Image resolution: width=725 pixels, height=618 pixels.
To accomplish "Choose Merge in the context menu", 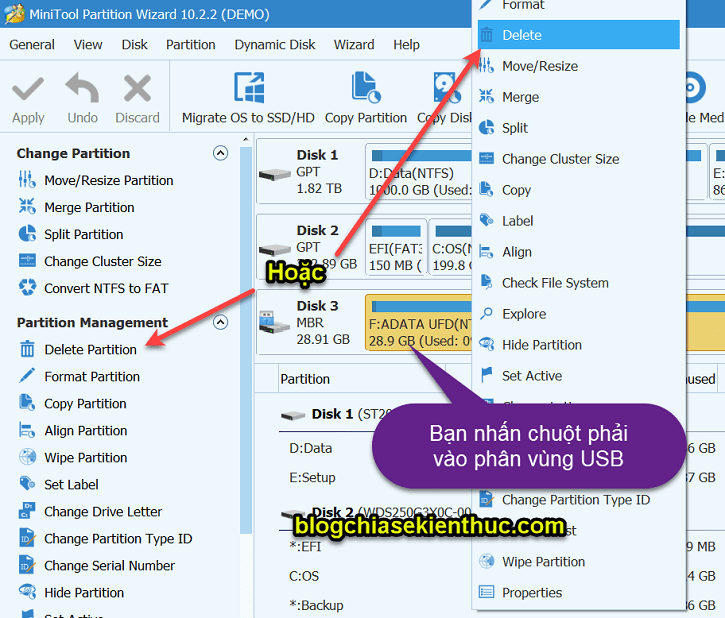I will tap(579, 97).
